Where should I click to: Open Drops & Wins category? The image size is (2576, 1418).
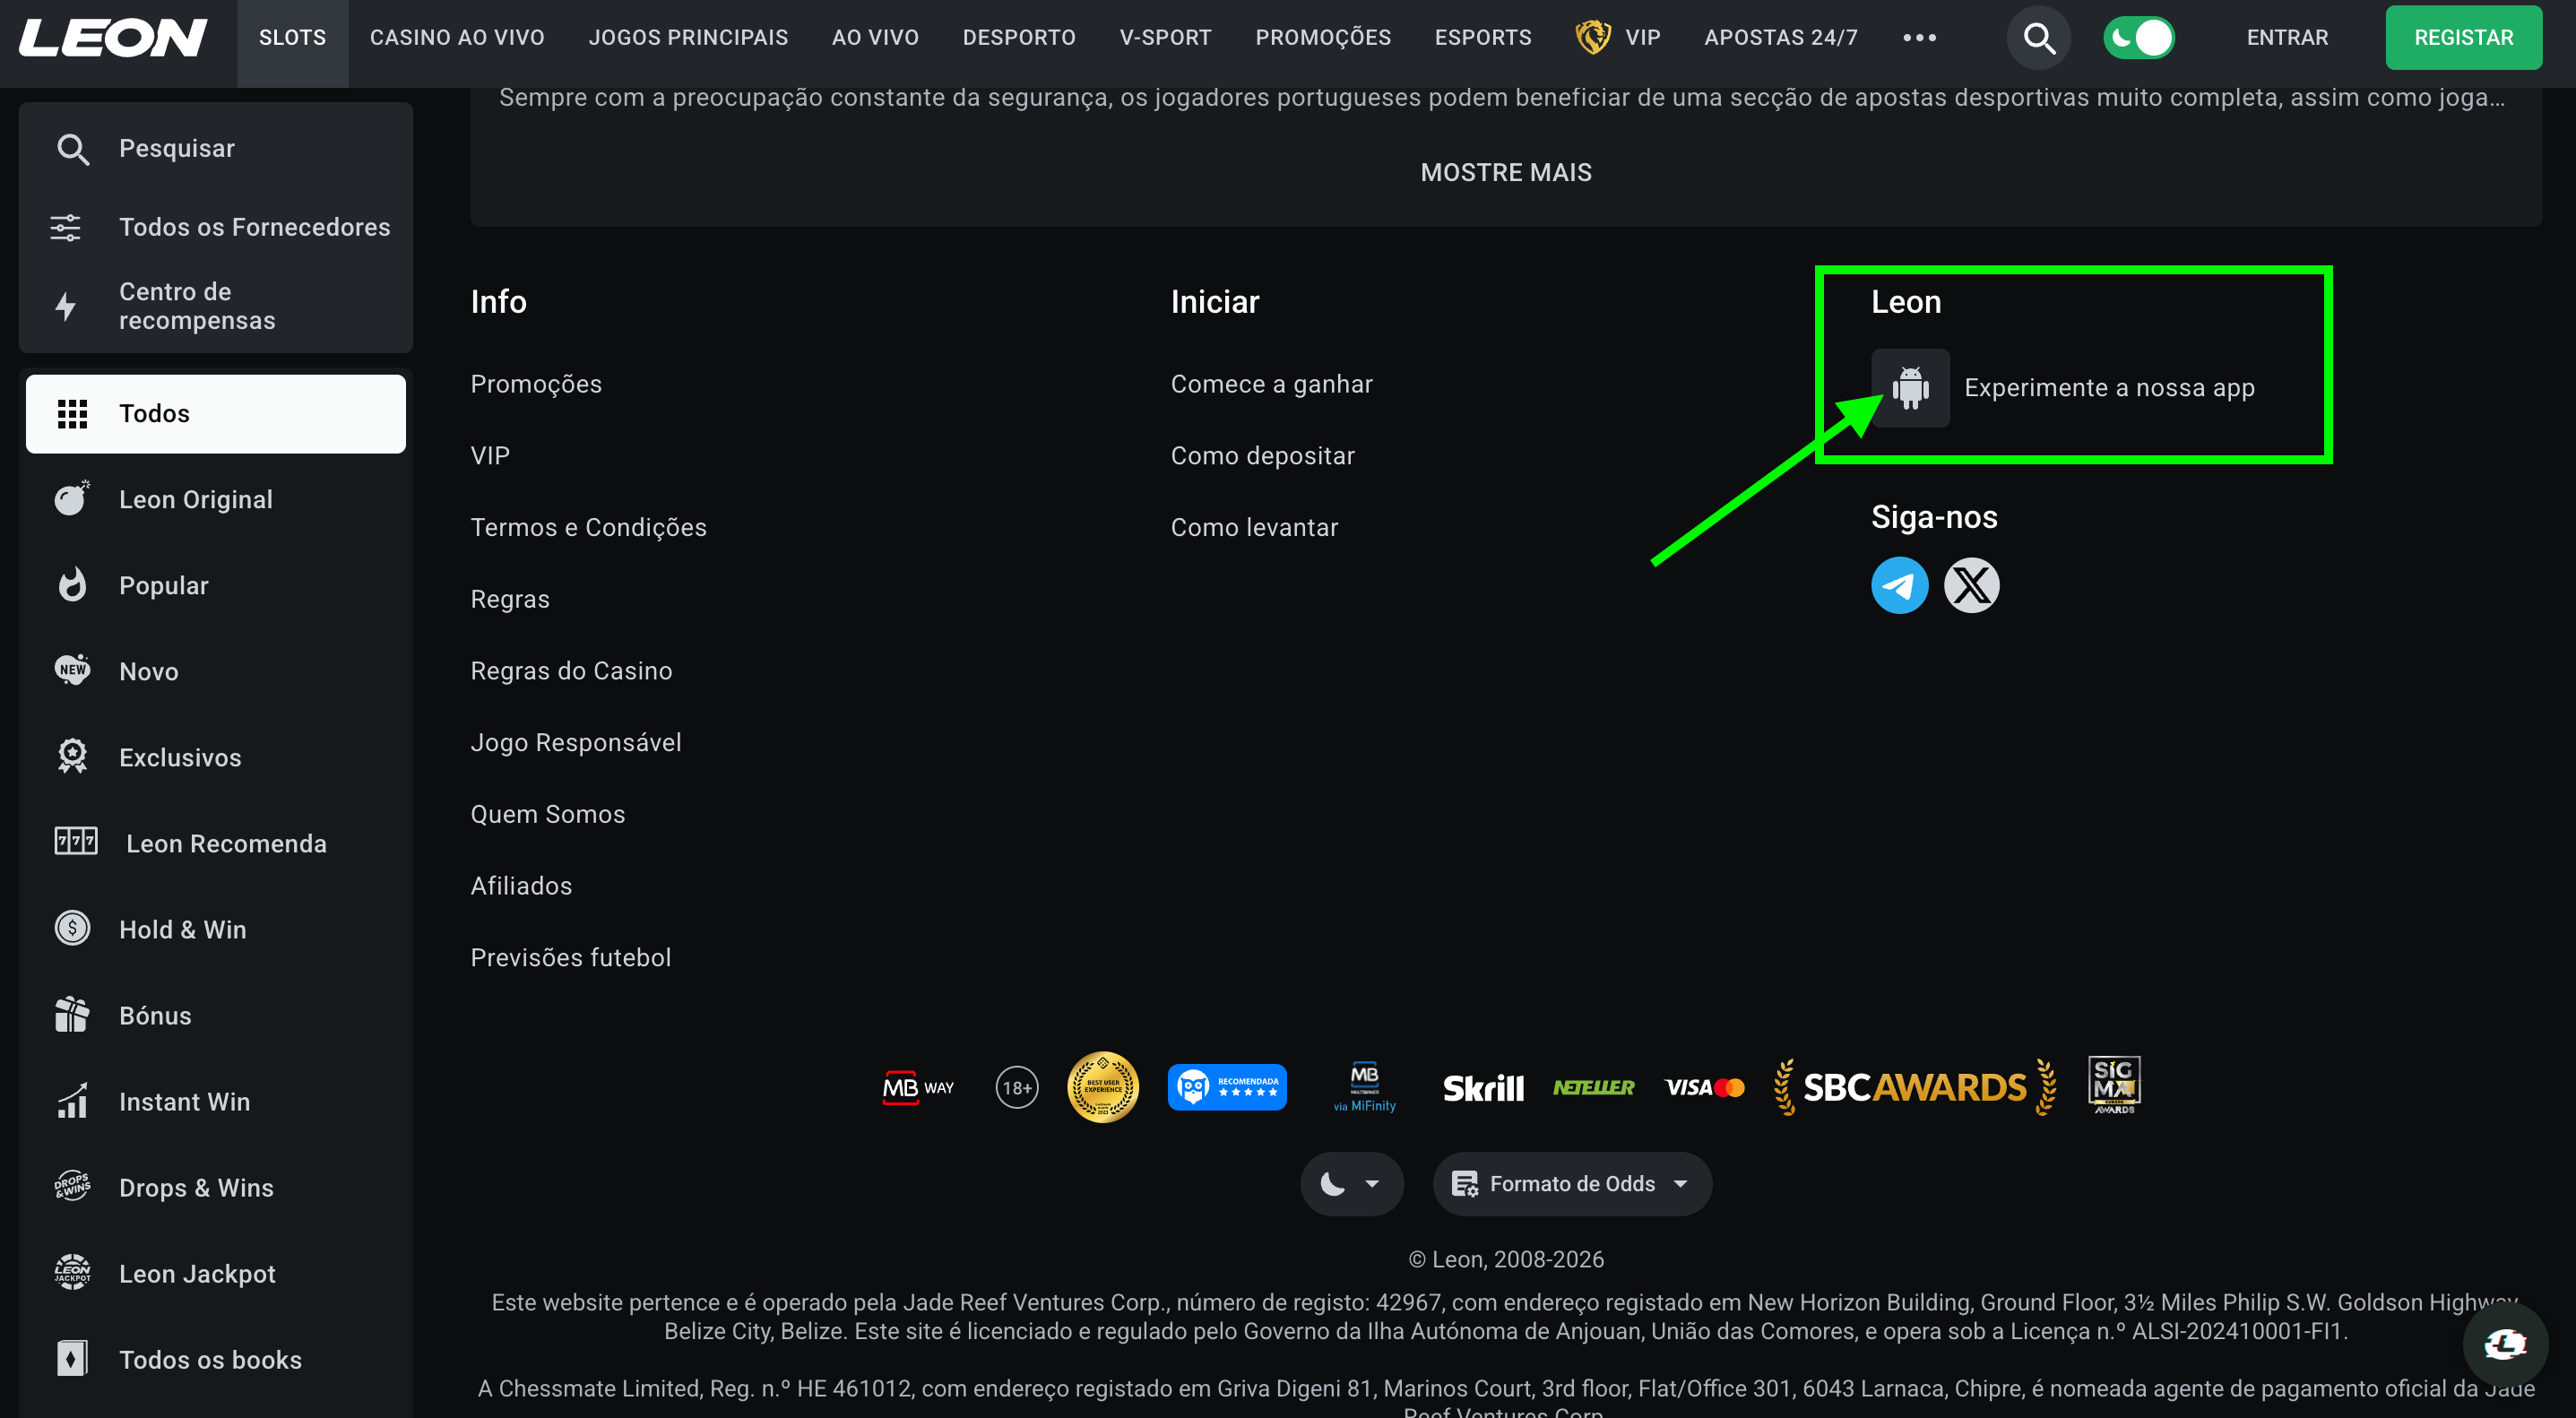tap(215, 1187)
